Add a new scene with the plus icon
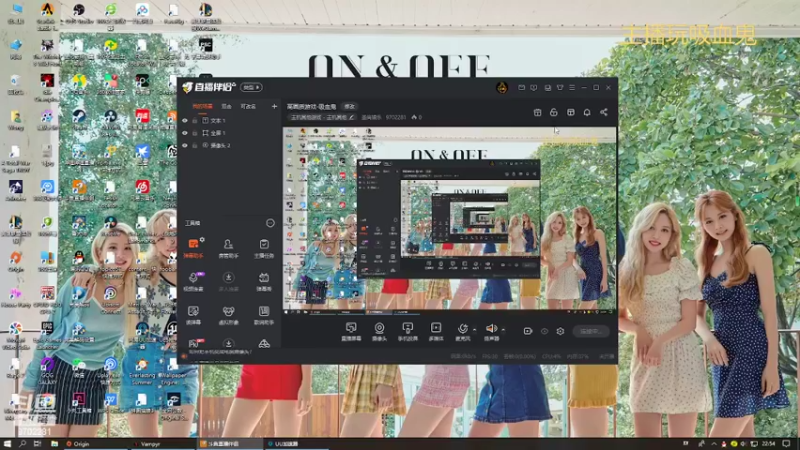The image size is (800, 450). (274, 106)
